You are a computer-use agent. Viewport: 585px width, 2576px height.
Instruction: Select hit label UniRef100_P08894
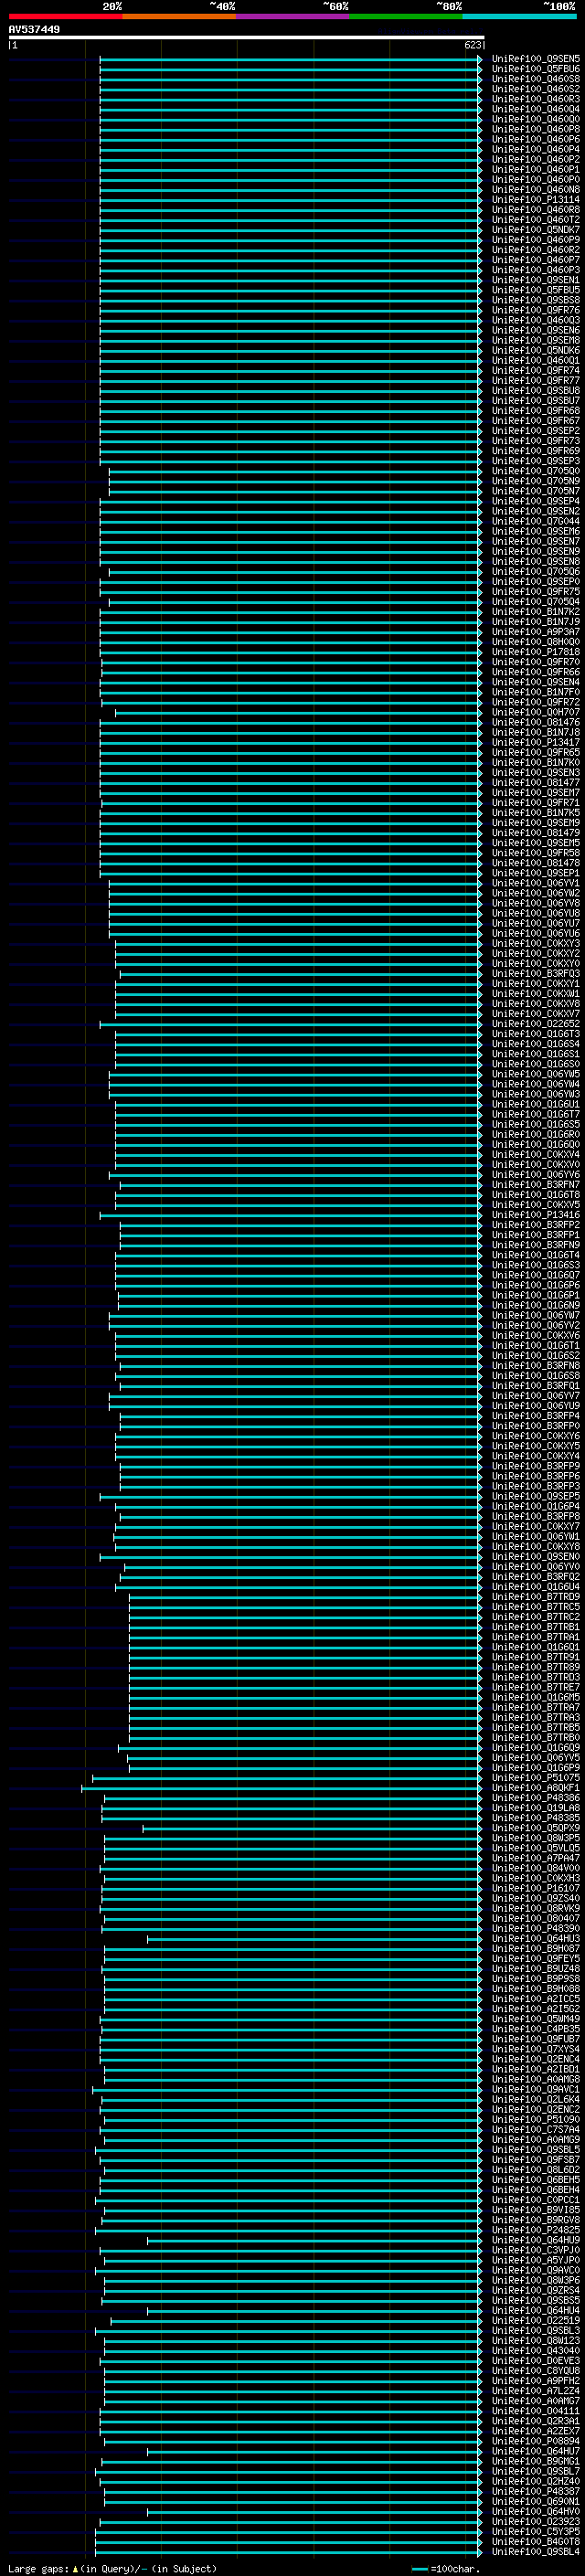tap(536, 2442)
